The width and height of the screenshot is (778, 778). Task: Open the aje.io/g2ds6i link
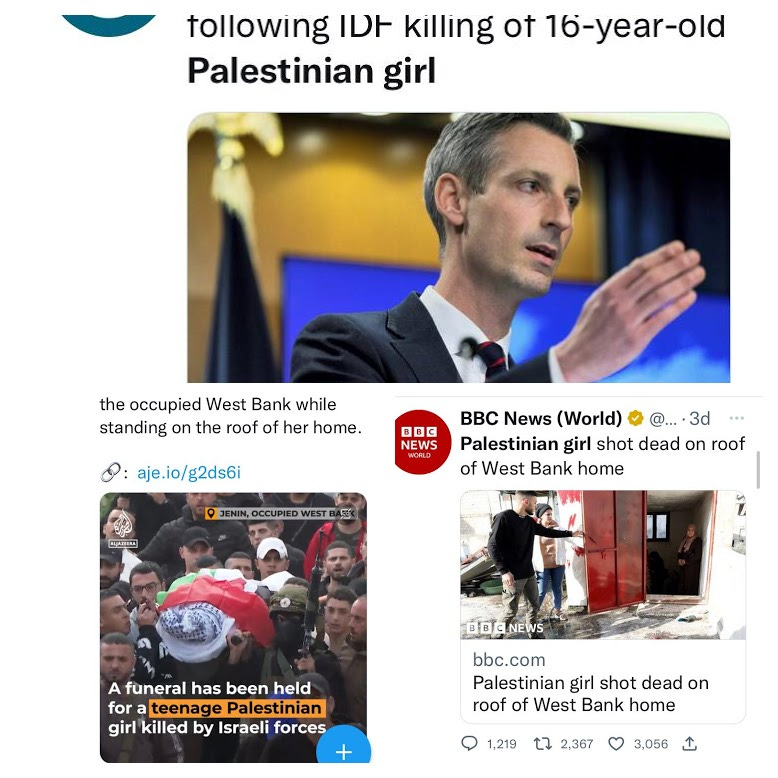coord(189,472)
